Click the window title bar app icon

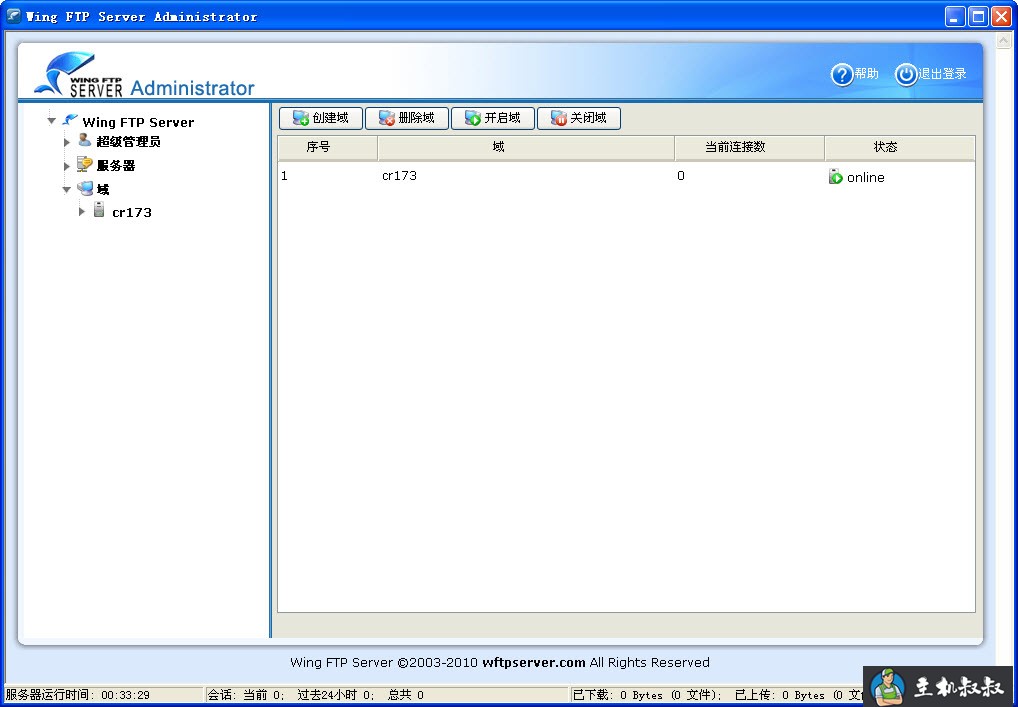tap(13, 16)
